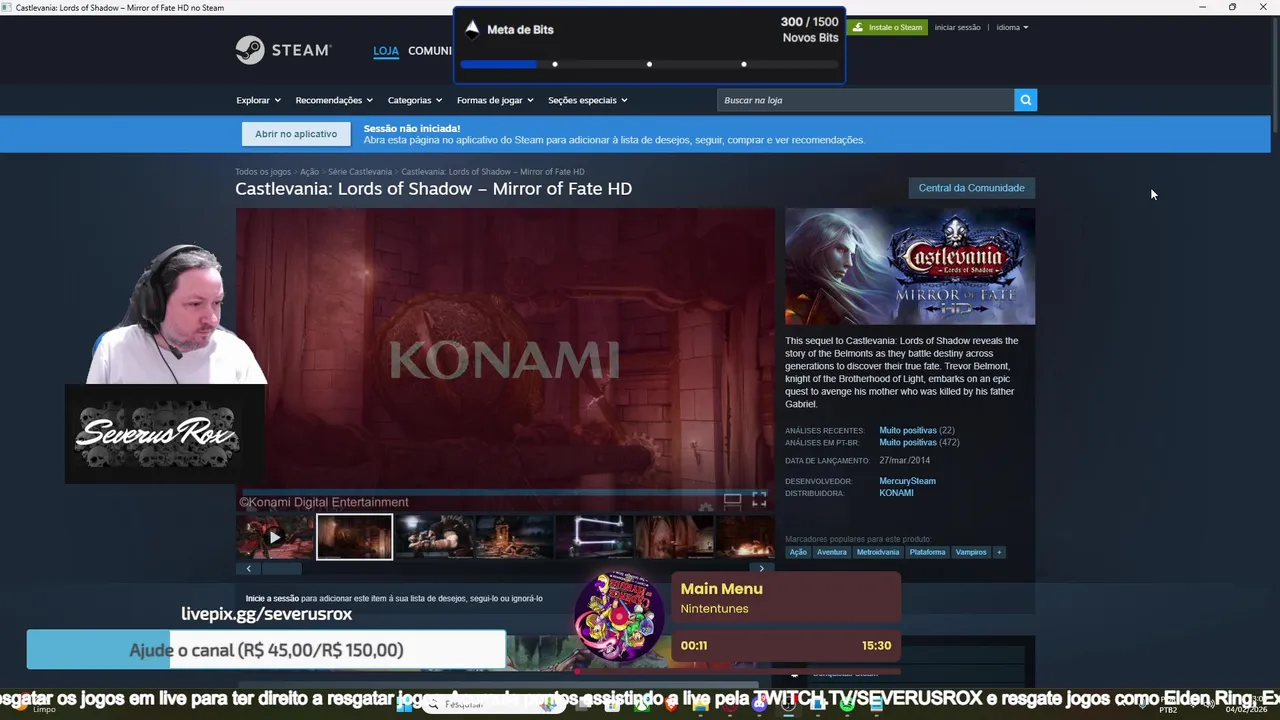1280x720 pixels.
Task: Select the Plataforma tag
Action: point(927,552)
